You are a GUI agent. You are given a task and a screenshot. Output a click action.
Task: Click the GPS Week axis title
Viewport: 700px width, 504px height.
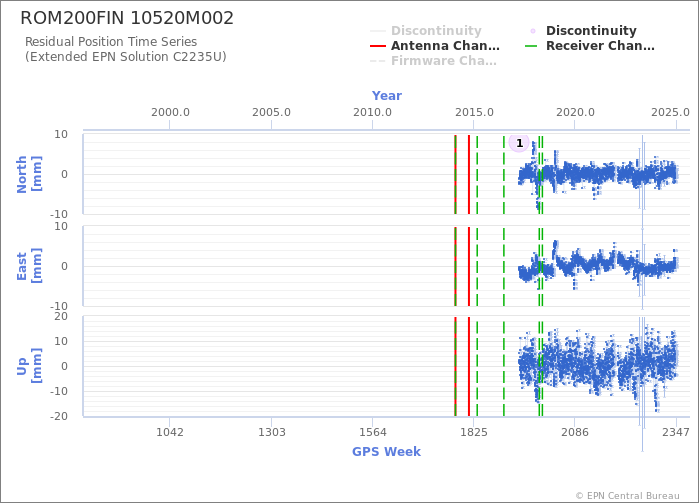[386, 451]
